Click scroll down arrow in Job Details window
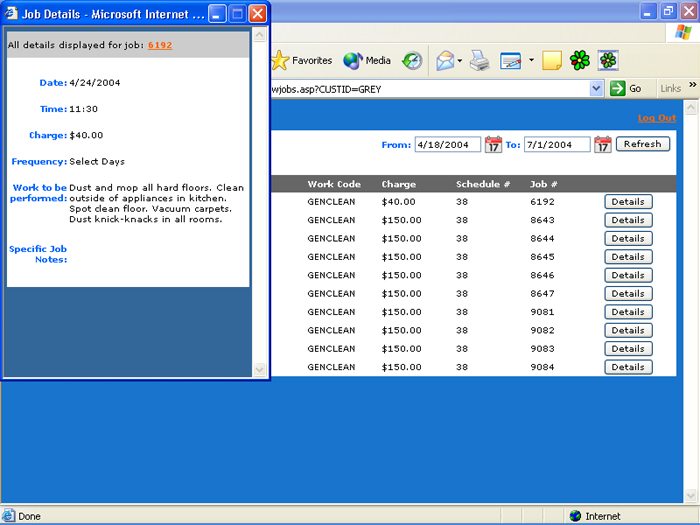Screen dimensions: 700x525 (x=259, y=369)
